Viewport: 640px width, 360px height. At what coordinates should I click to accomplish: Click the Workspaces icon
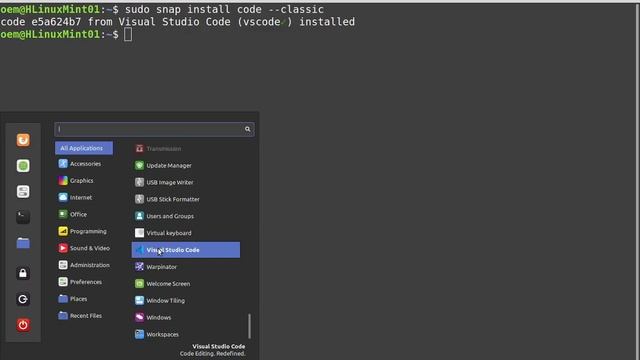(x=139, y=334)
